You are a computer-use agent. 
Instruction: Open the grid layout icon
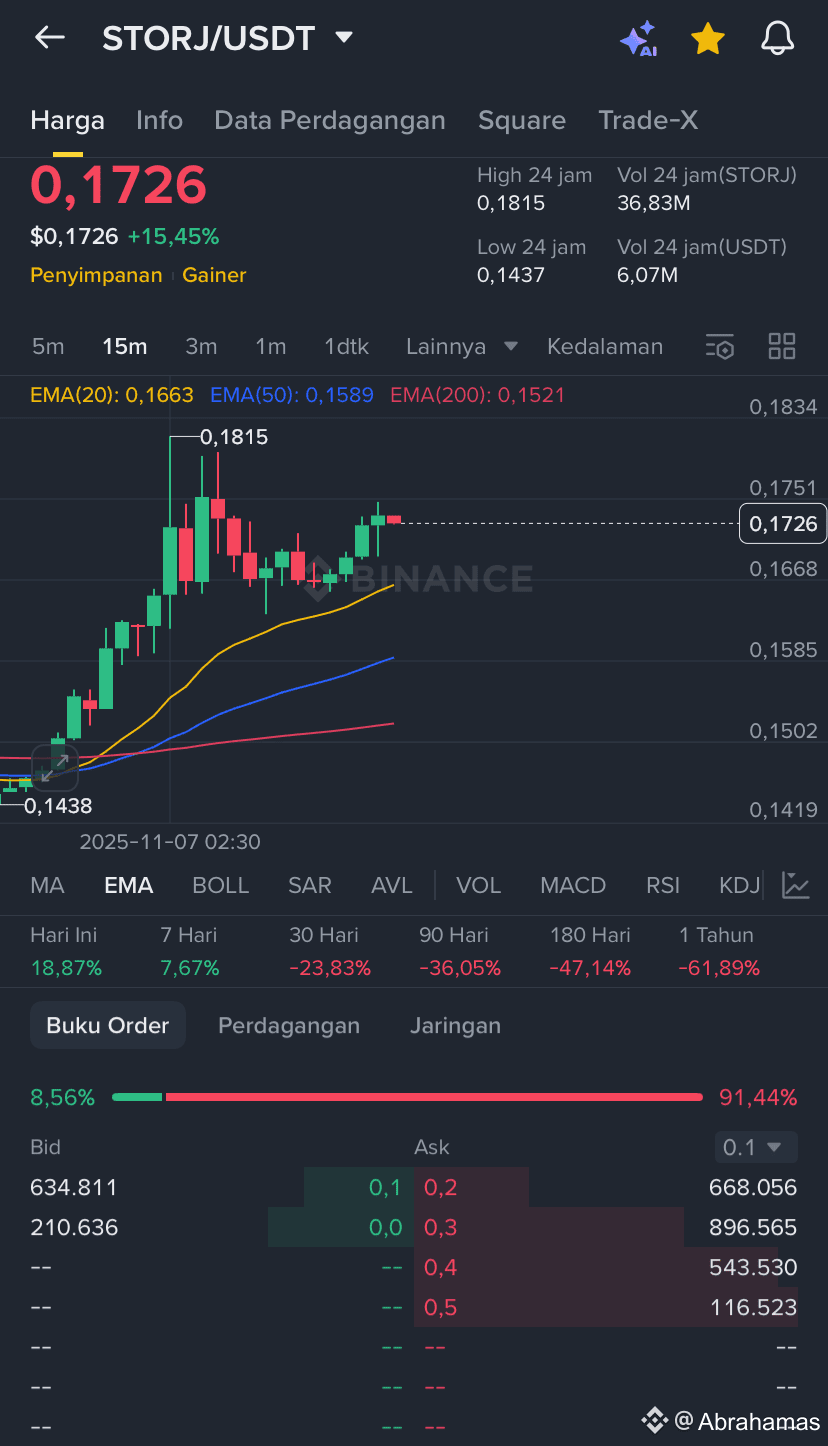point(781,347)
